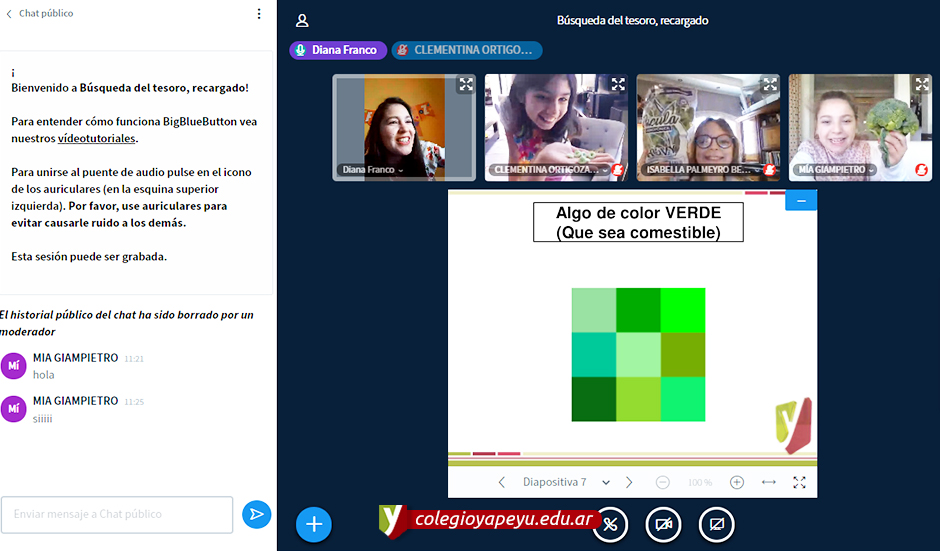Open the videotutoriales link
The height and width of the screenshot is (551, 940).
tap(97, 139)
